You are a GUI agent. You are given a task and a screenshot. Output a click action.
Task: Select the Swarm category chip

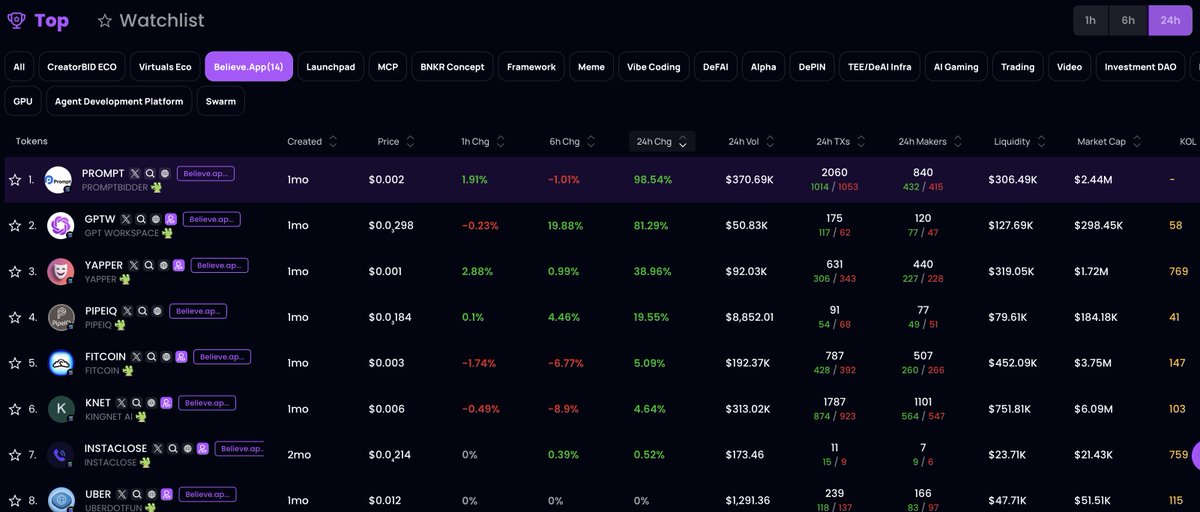tap(221, 101)
